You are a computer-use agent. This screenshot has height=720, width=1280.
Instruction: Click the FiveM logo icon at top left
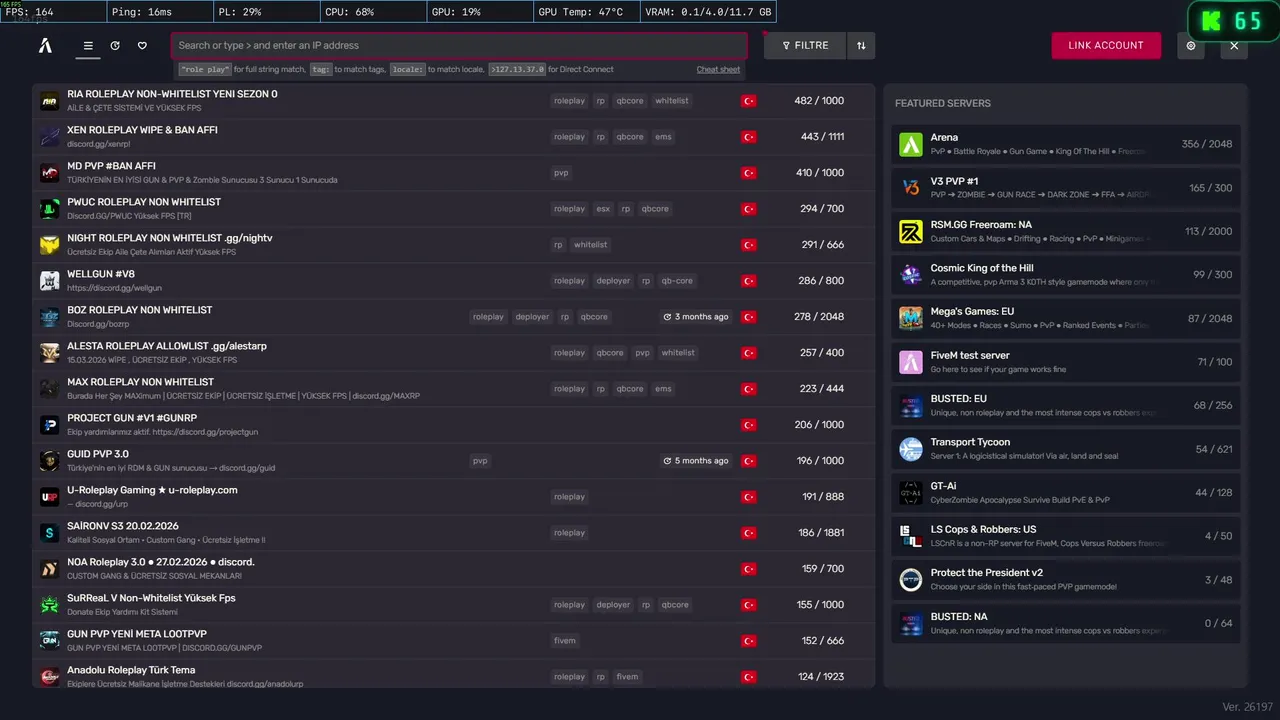point(45,45)
